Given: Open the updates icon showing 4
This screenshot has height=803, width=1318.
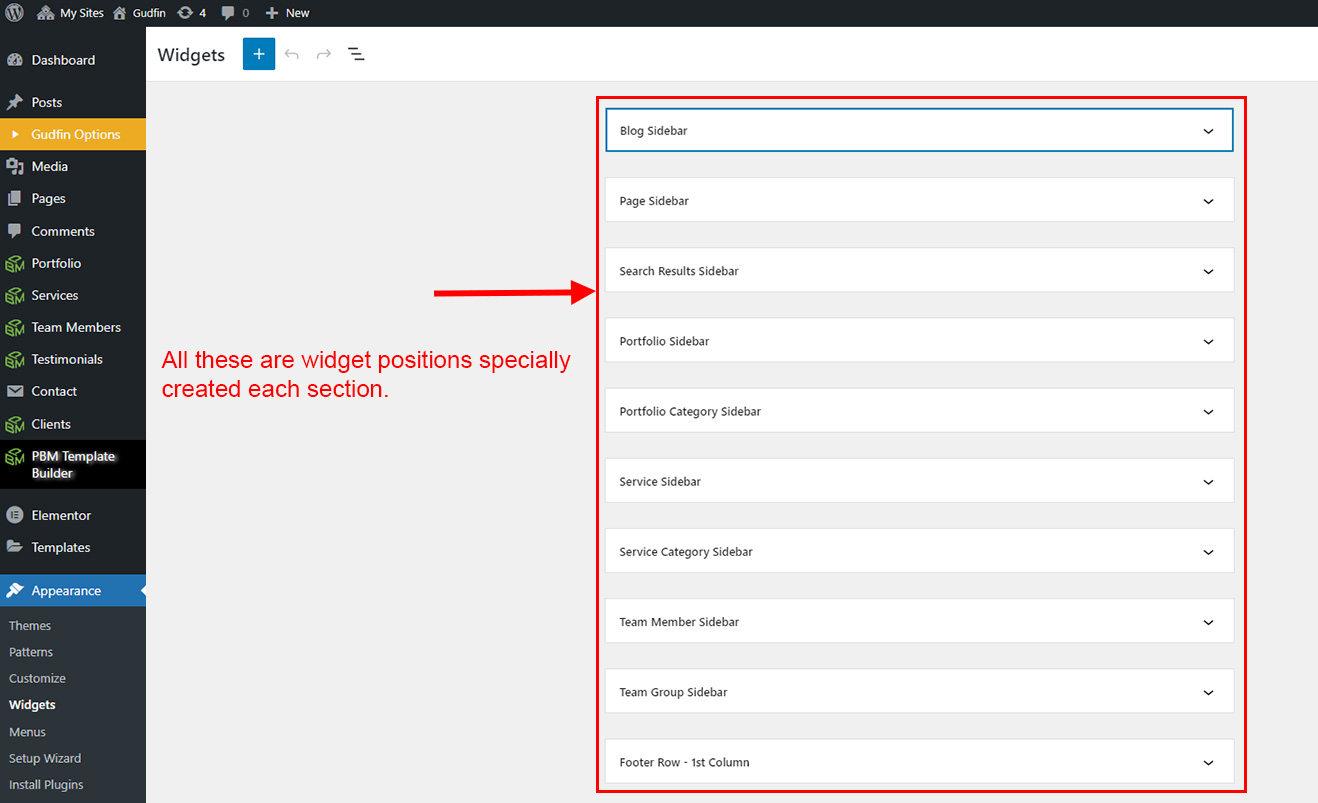Looking at the screenshot, I should (x=191, y=13).
